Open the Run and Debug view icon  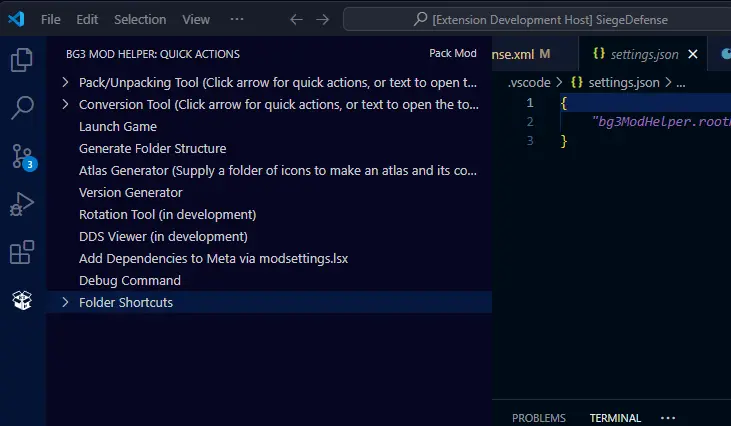point(22,204)
